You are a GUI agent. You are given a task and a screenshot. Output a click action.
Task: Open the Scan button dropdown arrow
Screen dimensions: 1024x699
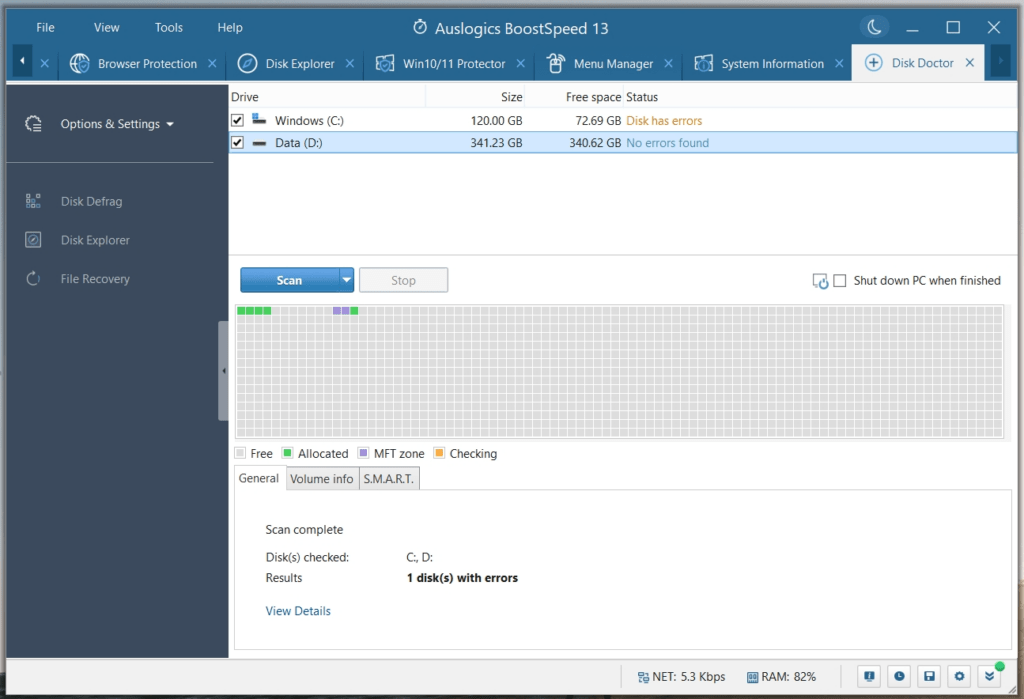344,280
